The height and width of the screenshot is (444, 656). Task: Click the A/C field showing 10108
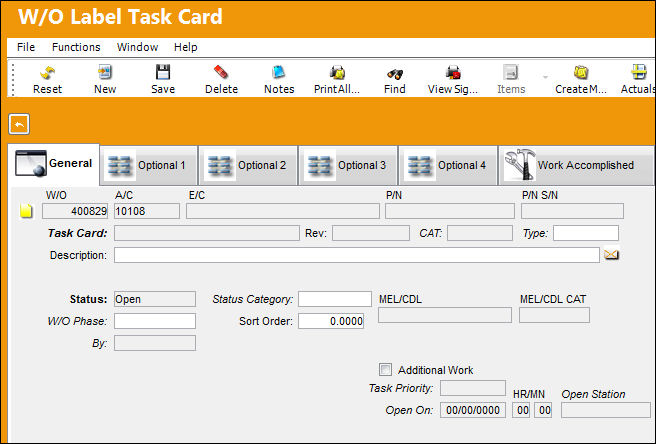(x=147, y=211)
